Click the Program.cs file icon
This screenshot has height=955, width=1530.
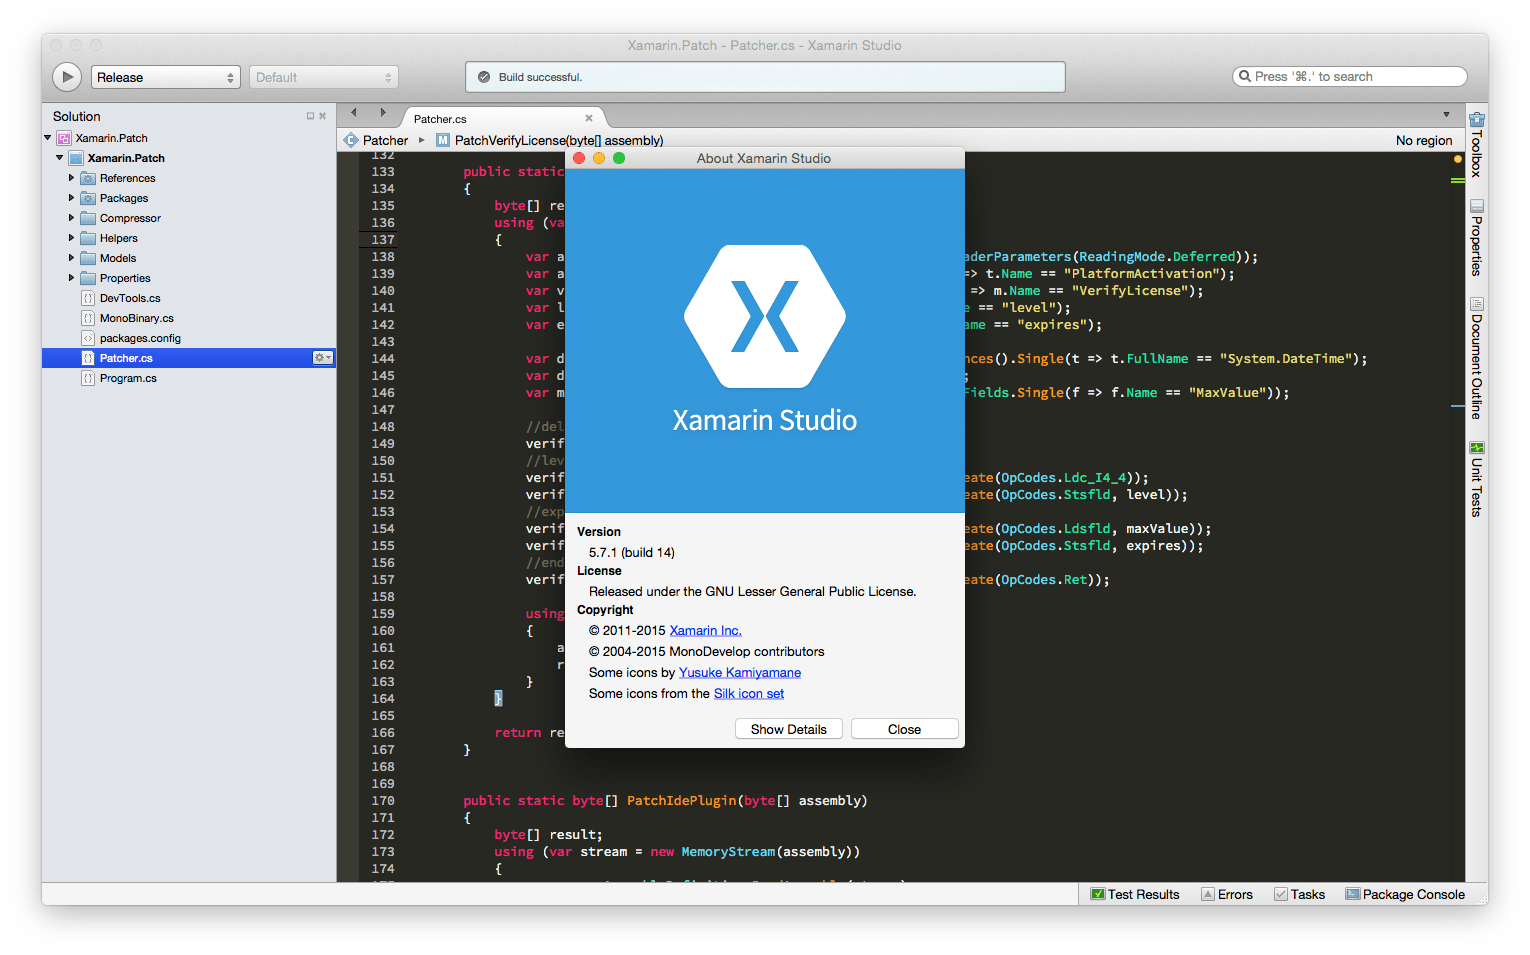[x=88, y=378]
